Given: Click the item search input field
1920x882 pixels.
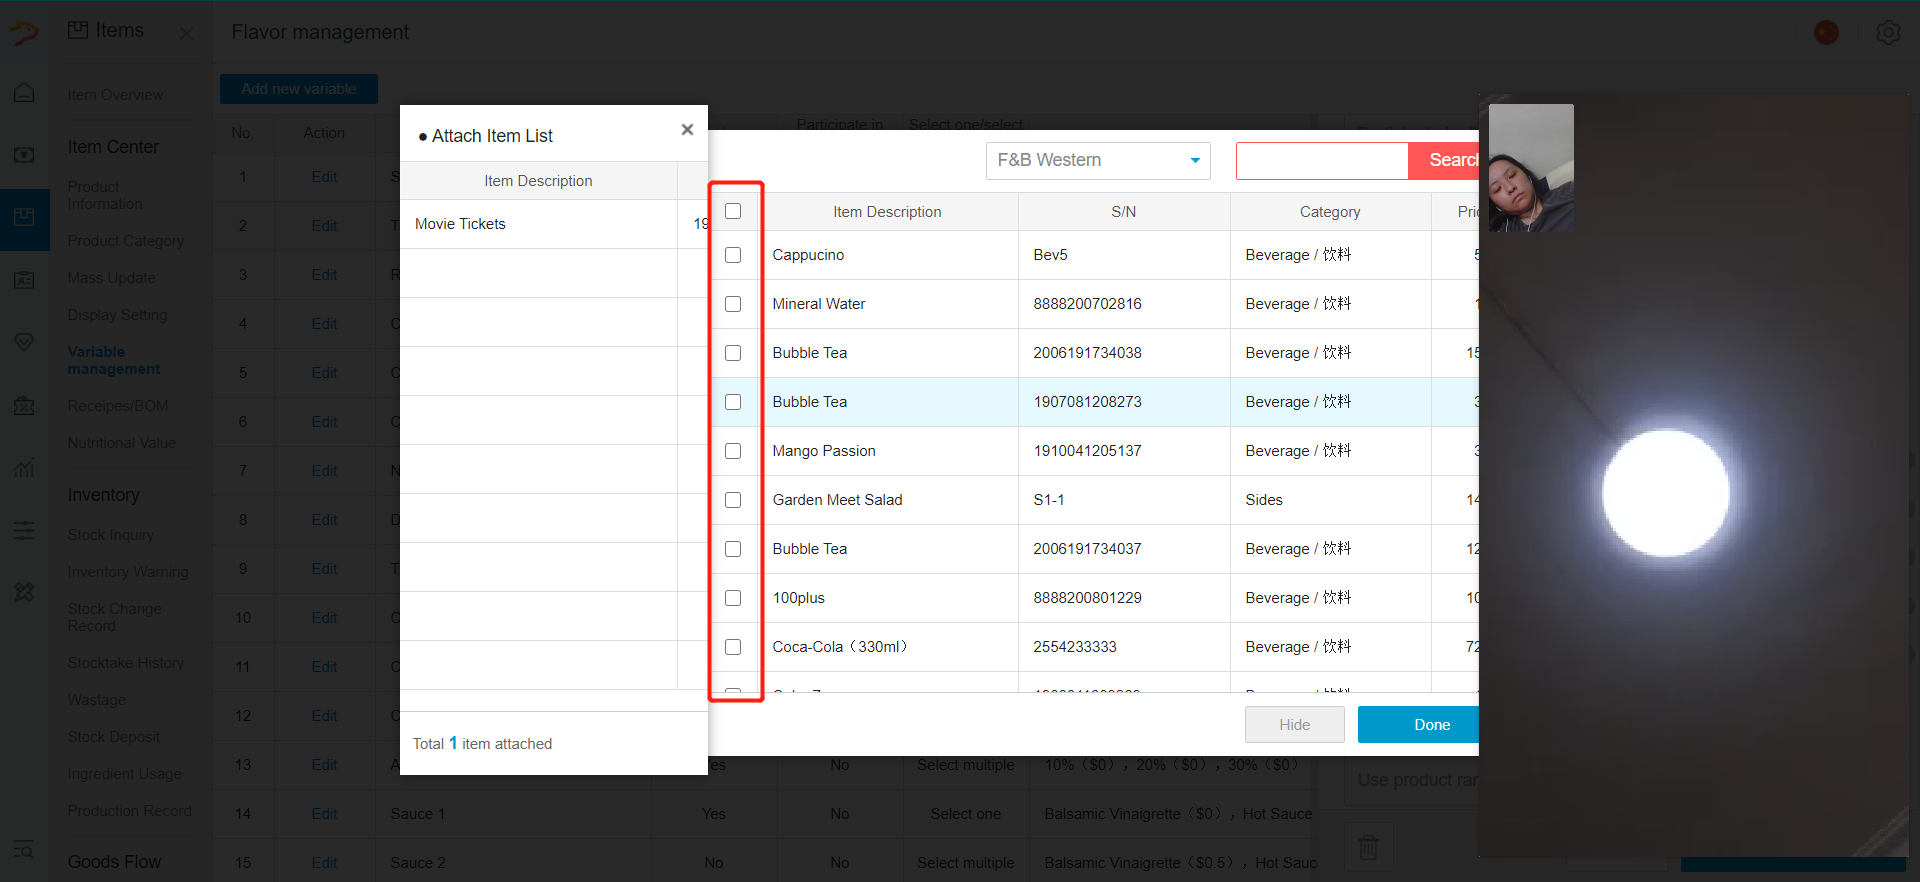Looking at the screenshot, I should [x=1322, y=161].
